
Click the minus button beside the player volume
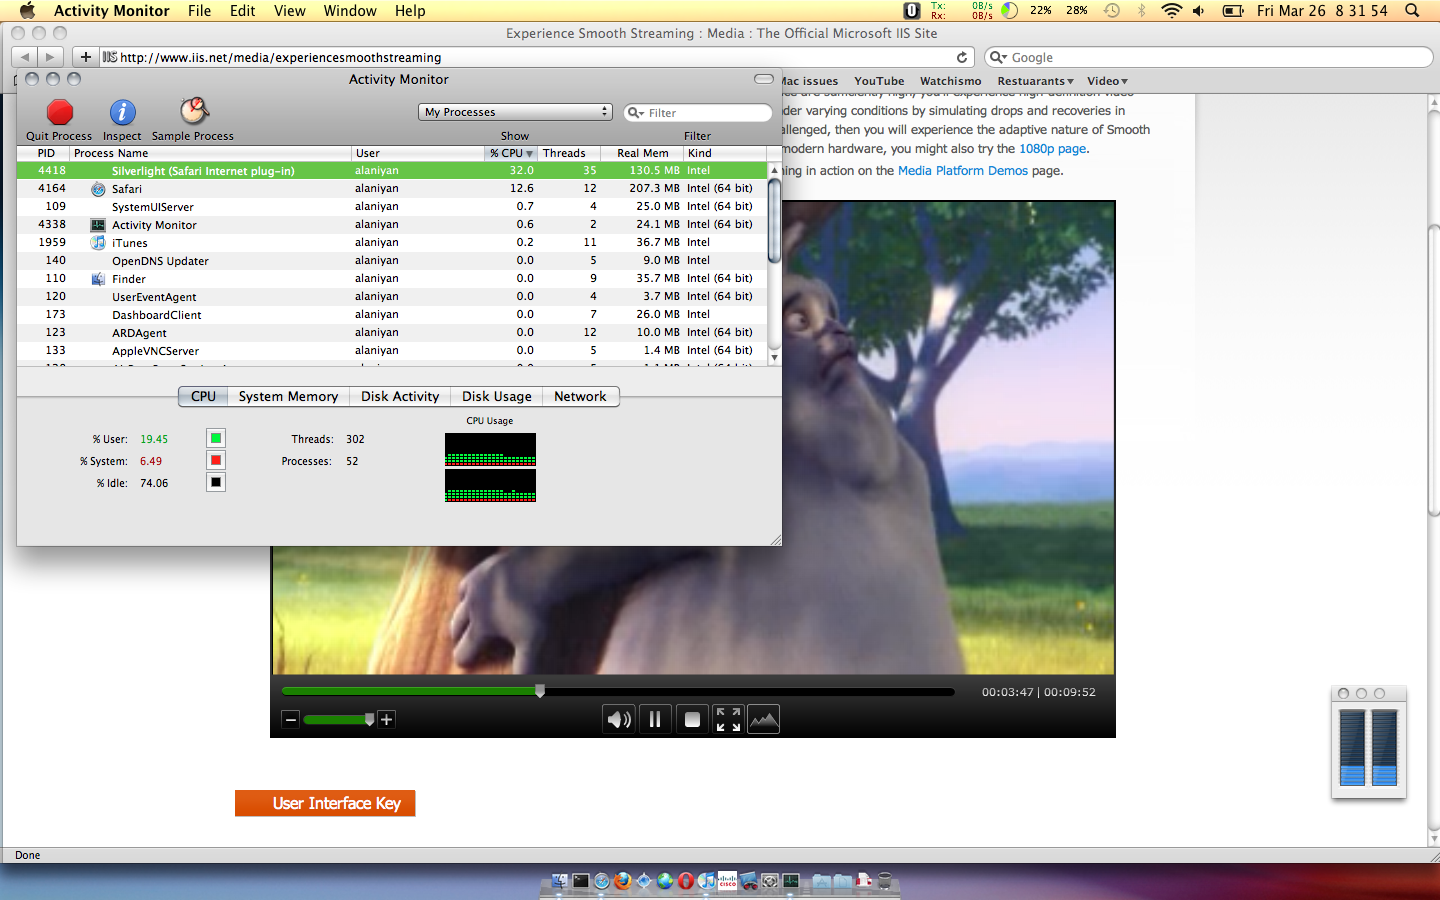point(291,719)
